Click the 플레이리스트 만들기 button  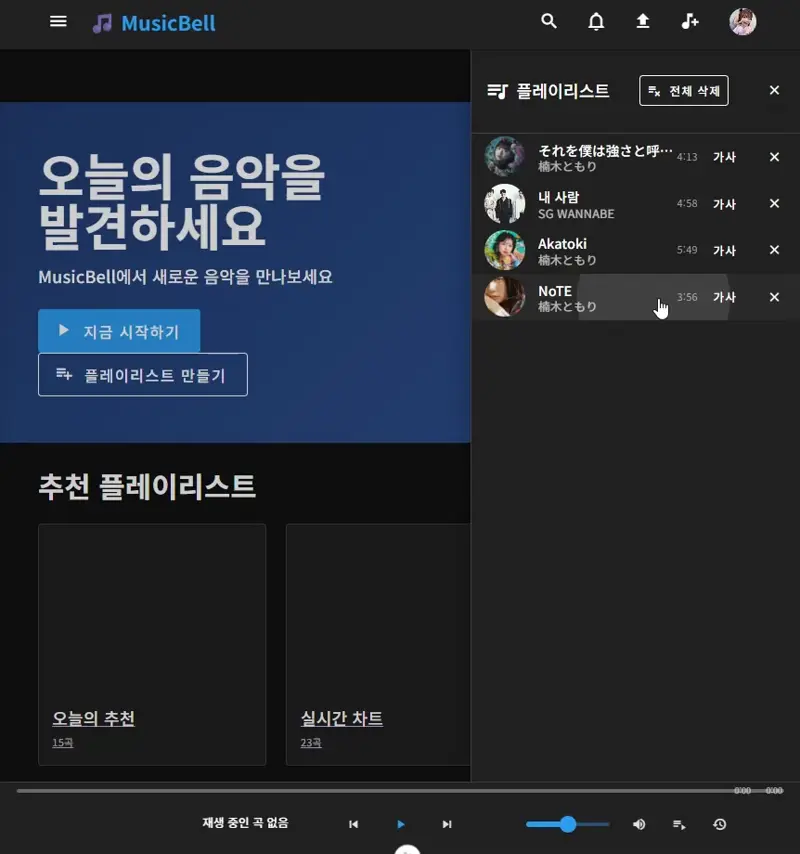pos(142,375)
